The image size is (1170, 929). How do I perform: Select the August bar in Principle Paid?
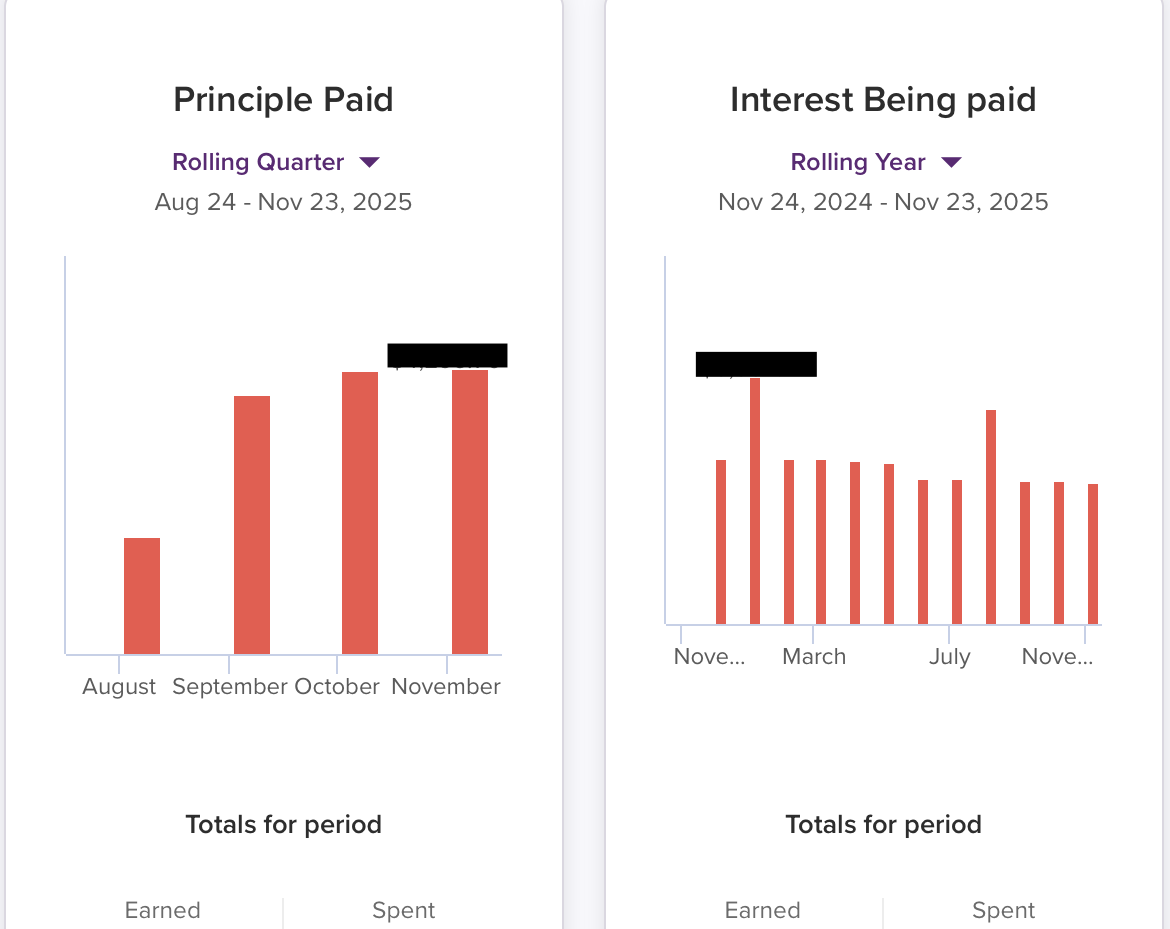pyautogui.click(x=142, y=596)
